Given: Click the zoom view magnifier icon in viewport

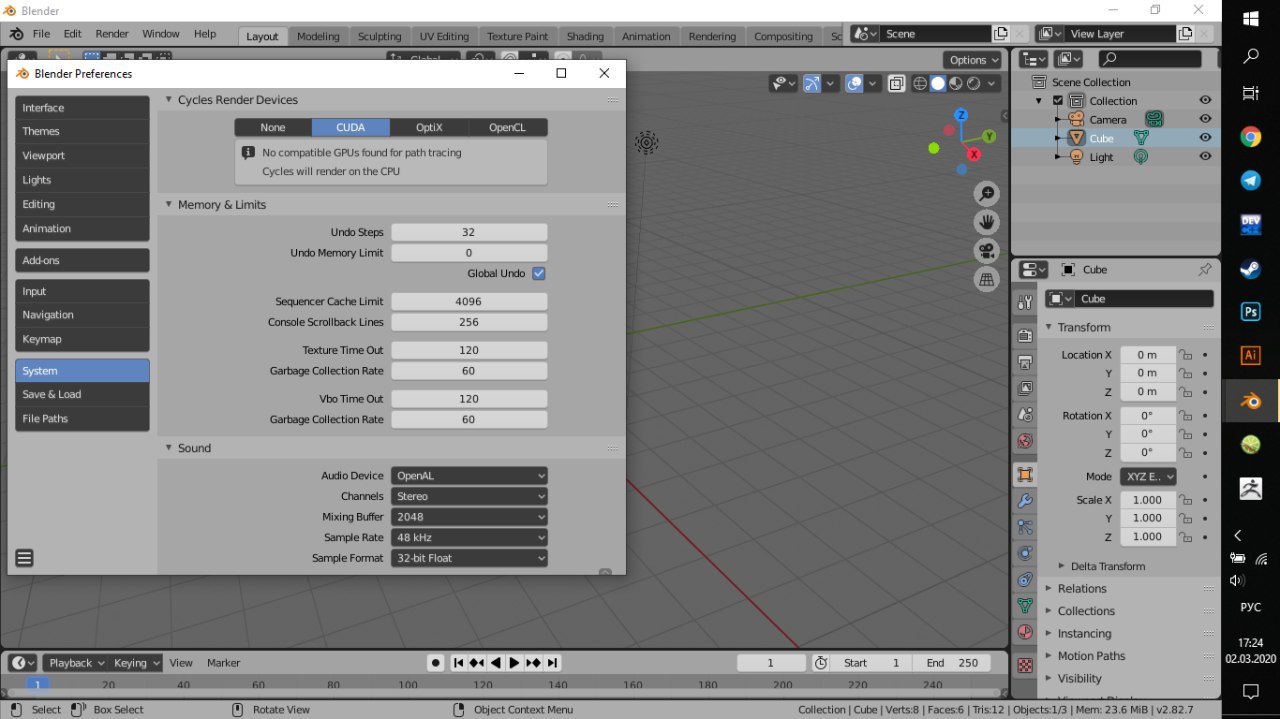Looking at the screenshot, I should click(987, 193).
